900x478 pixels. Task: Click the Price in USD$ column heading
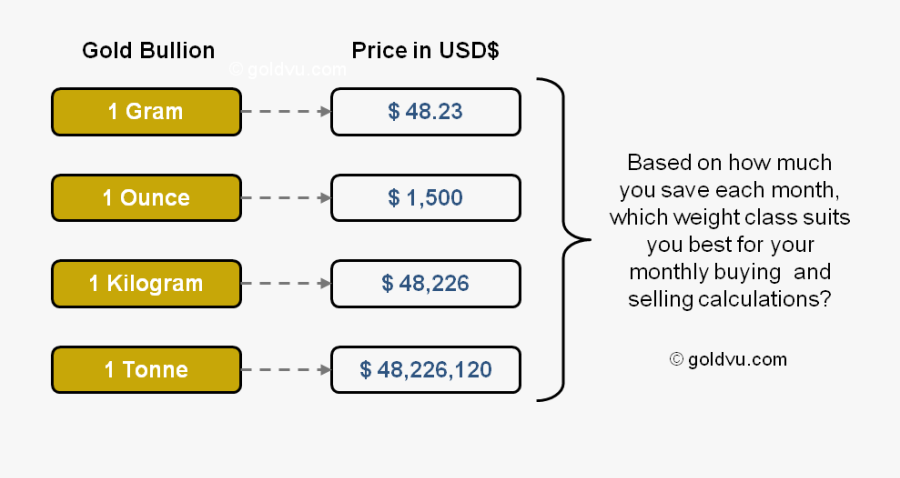[x=425, y=50]
